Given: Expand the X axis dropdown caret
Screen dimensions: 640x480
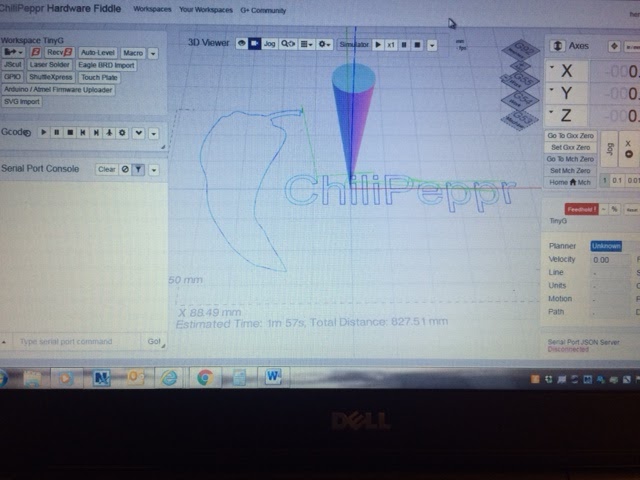Looking at the screenshot, I should click(552, 70).
